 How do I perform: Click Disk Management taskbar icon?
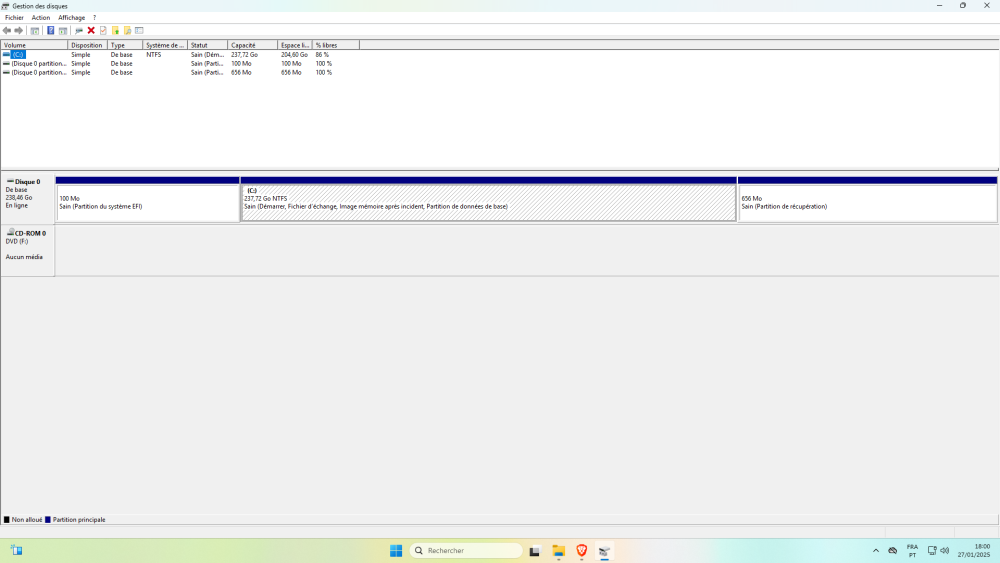pos(605,551)
